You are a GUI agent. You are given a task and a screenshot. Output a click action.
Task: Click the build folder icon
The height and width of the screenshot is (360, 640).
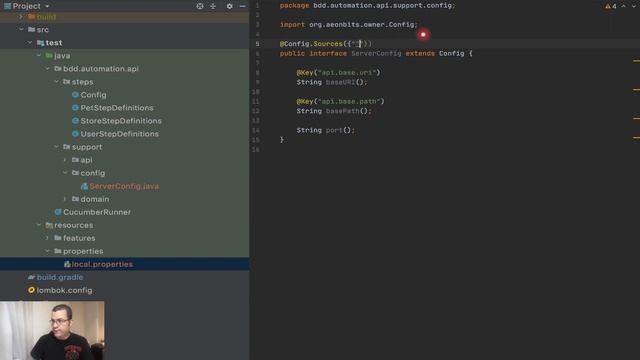(31, 17)
